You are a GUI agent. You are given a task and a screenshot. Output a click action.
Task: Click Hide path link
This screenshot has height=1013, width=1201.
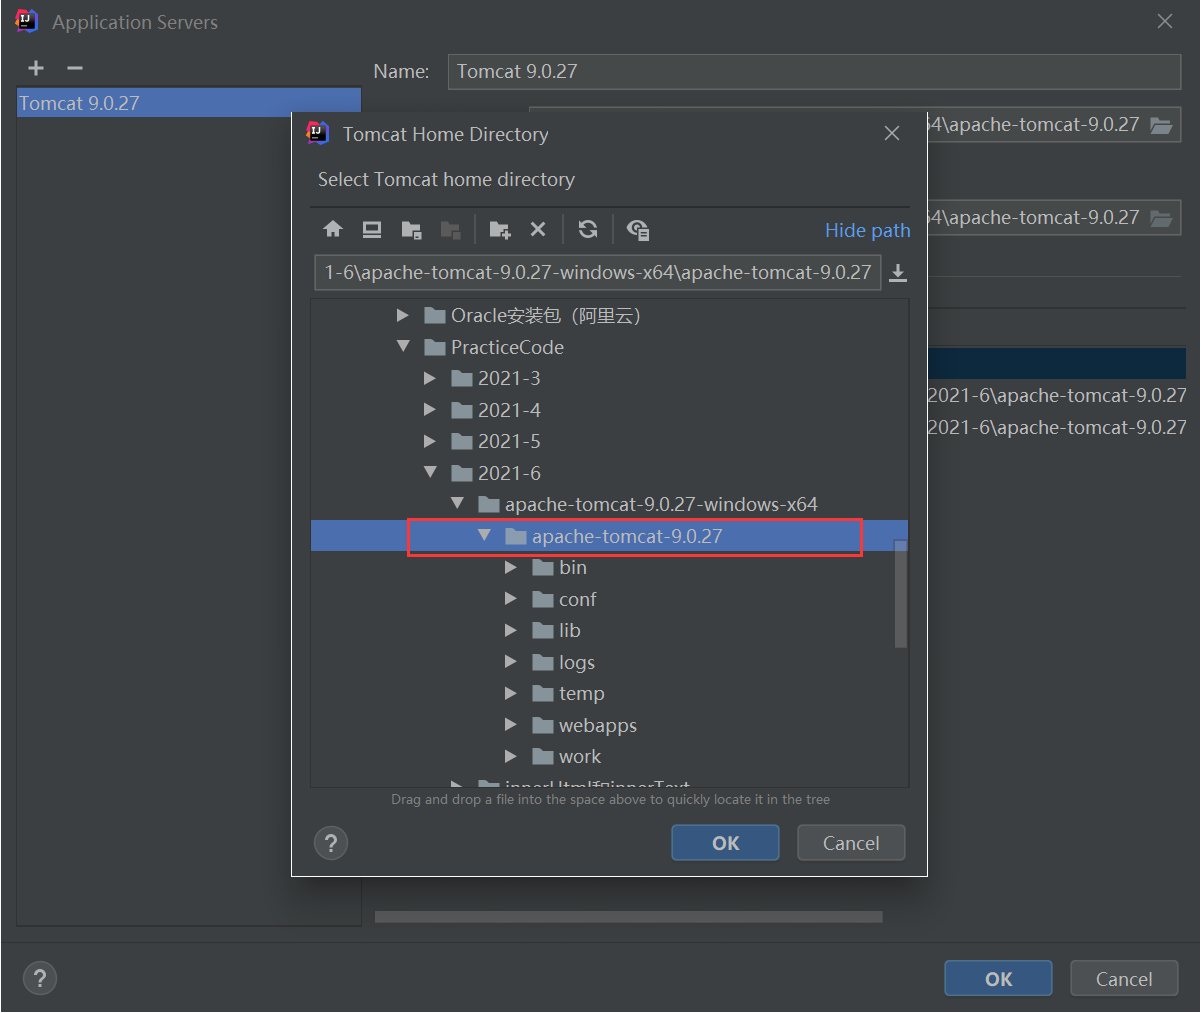(867, 230)
